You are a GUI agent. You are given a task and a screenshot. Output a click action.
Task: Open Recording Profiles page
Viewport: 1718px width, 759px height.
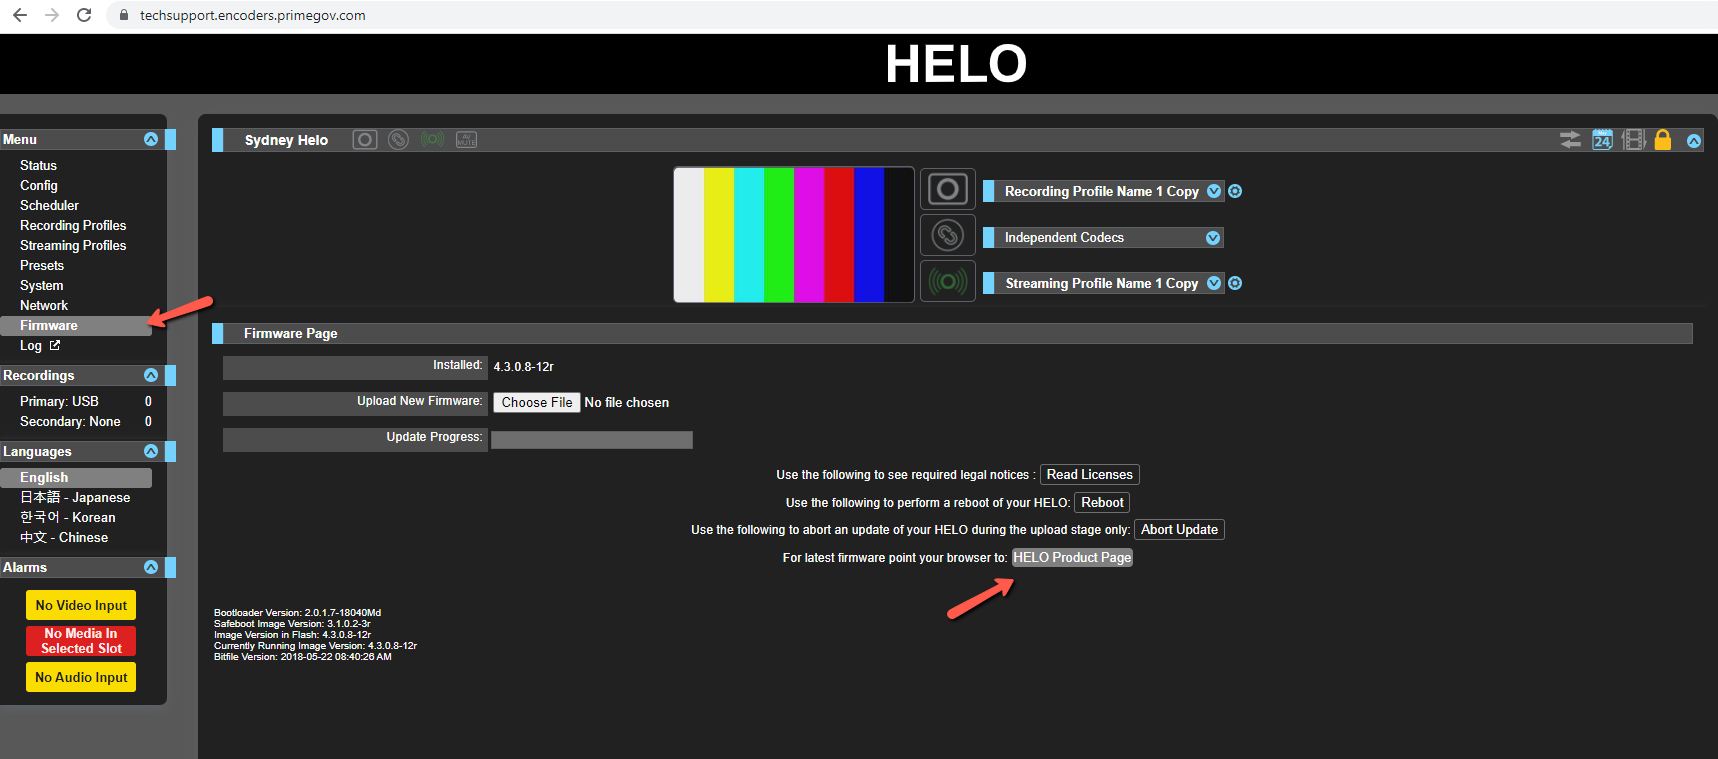[x=73, y=225]
